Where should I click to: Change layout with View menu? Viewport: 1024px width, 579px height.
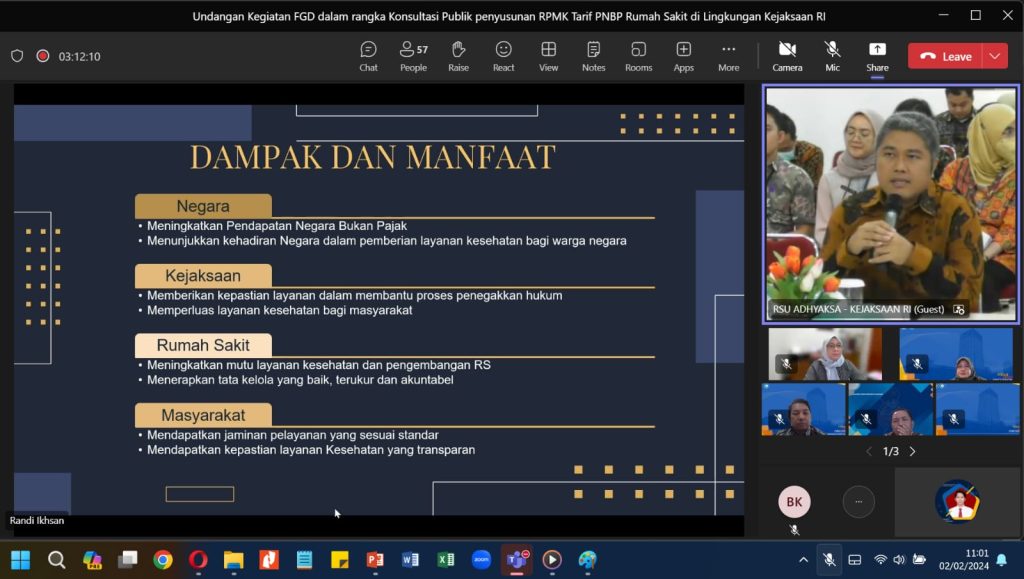tap(548, 56)
